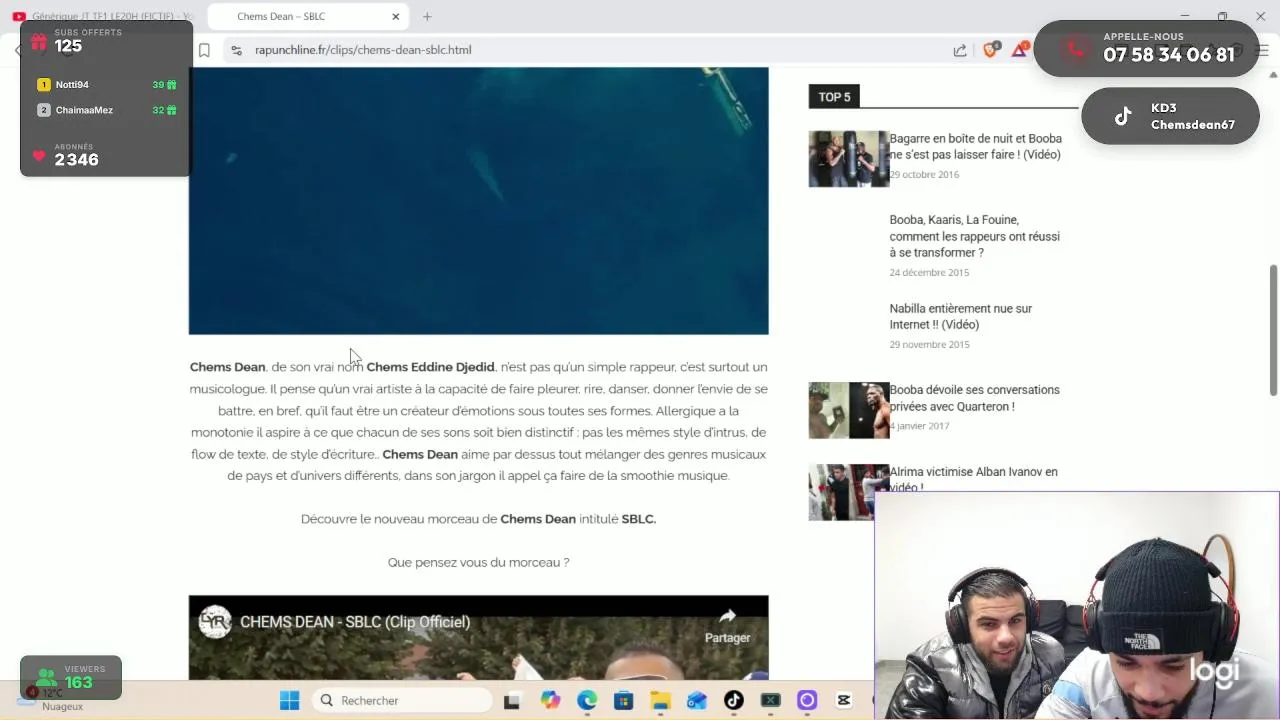Click bold name Chems Eddine Djedid in article
Screen dimensions: 1280x720
tap(430, 367)
